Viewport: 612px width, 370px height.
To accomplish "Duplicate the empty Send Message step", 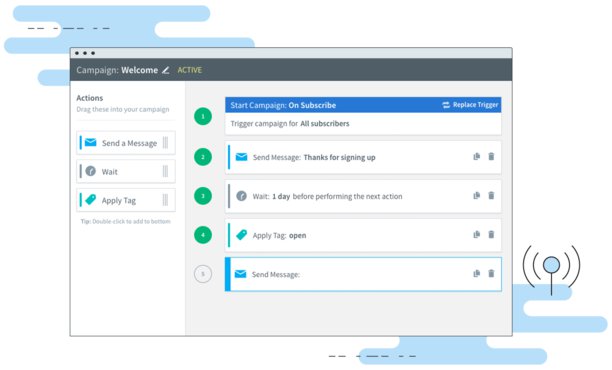I will coord(477,274).
